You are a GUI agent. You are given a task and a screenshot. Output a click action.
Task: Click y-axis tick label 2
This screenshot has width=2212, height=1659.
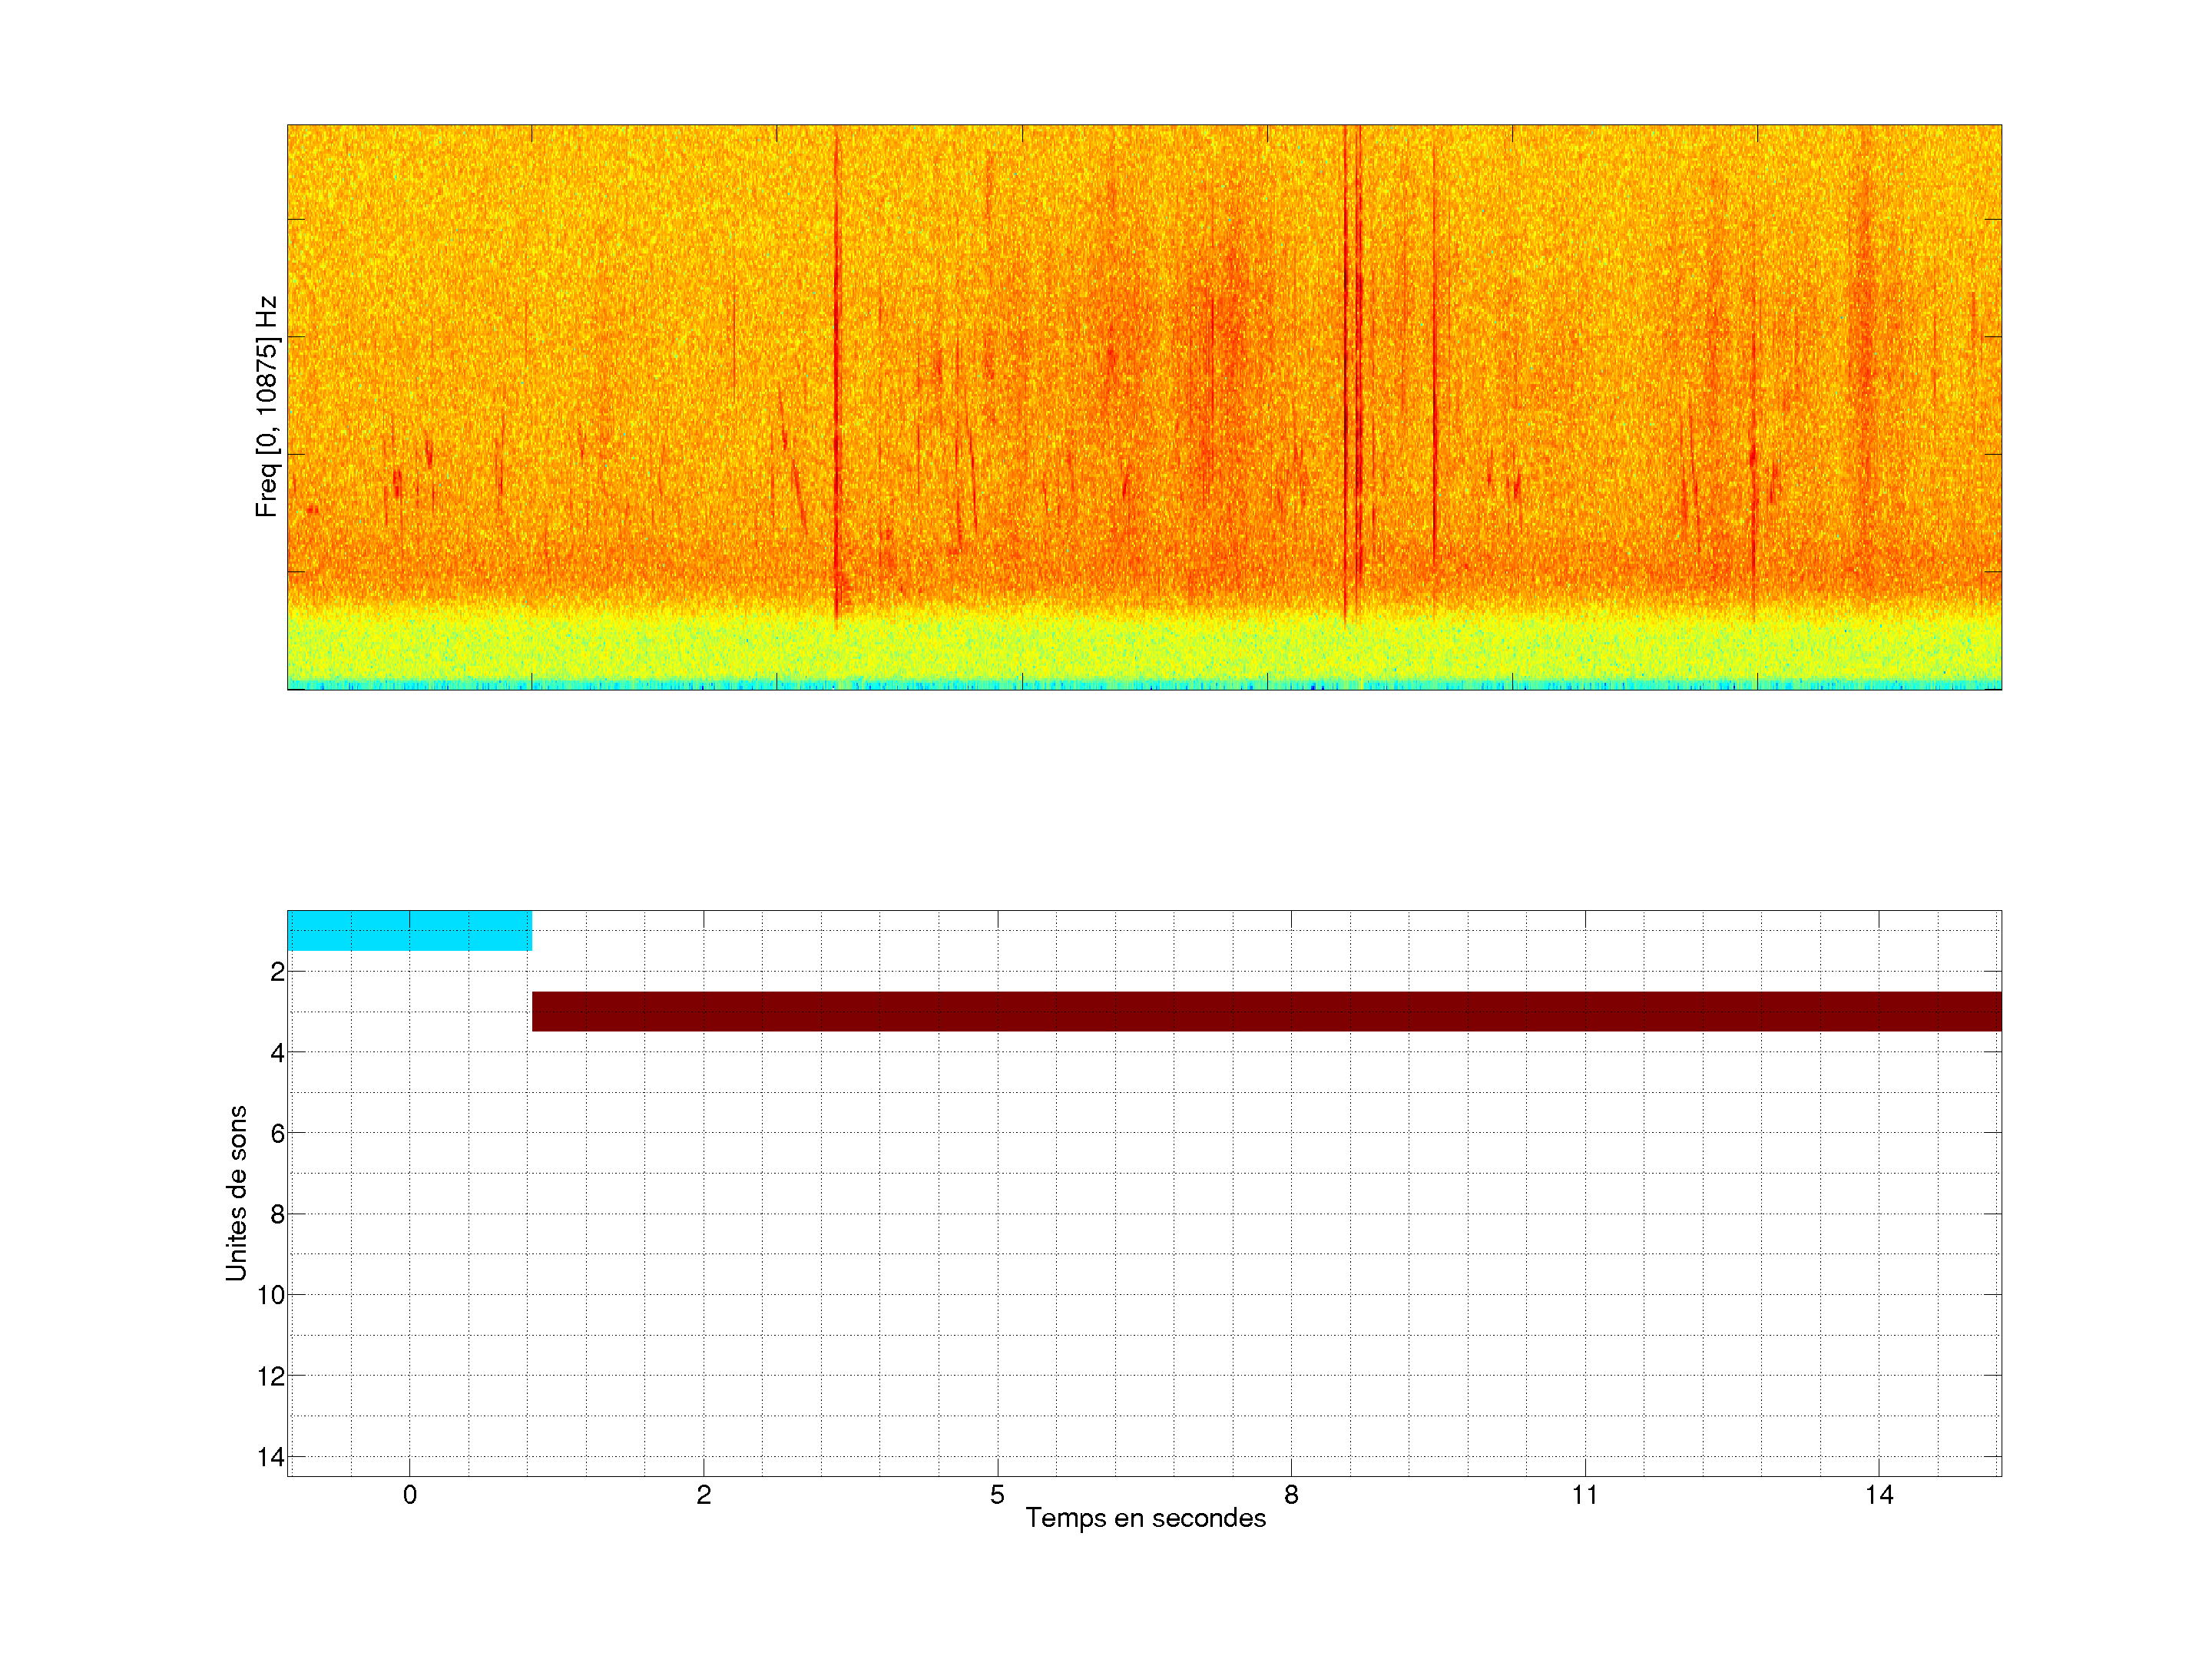click(x=277, y=972)
